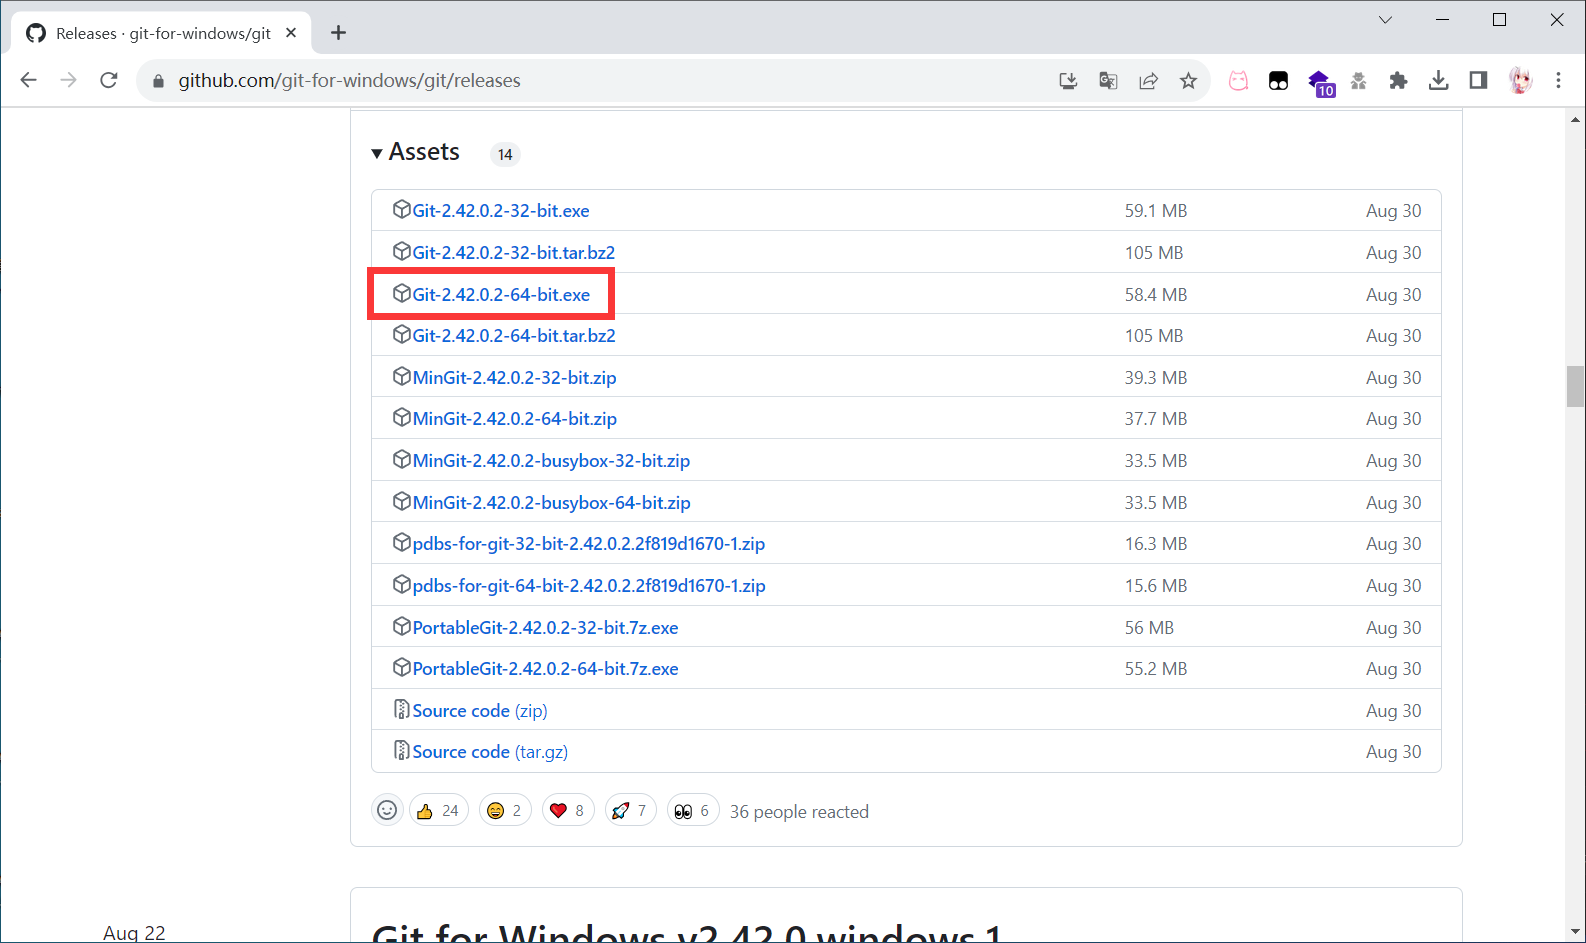Download Git-2.42.0.2-64-bit.exe installer
This screenshot has width=1586, height=943.
tap(501, 295)
